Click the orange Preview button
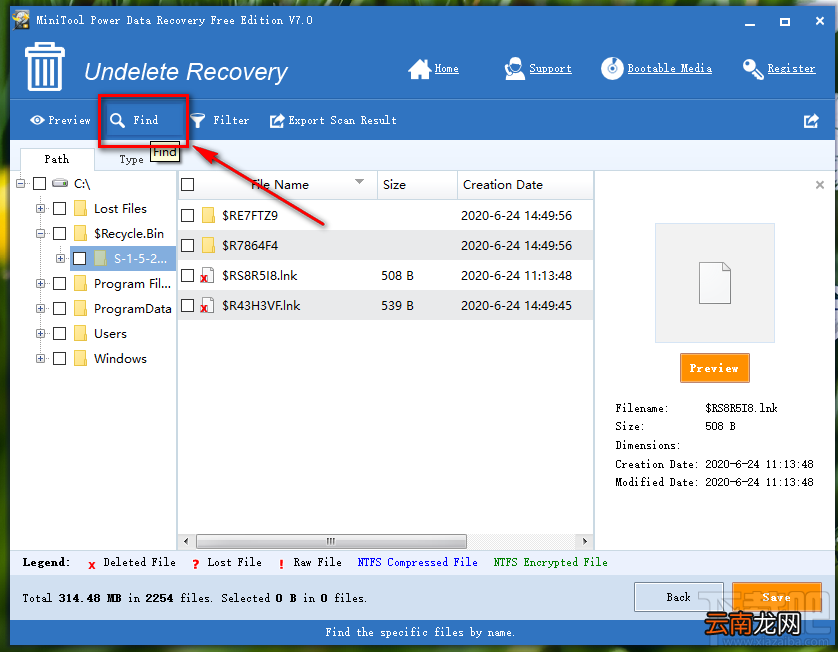Viewport: 838px width, 652px height. [x=715, y=368]
